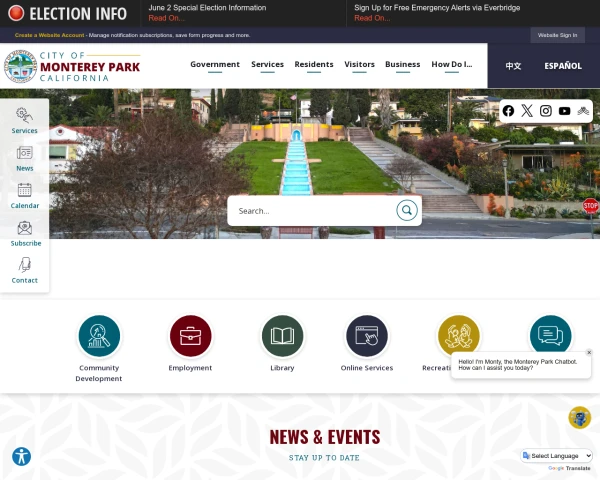Open the YouTube social icon
Viewport: 600px width, 480px height.
tap(564, 111)
